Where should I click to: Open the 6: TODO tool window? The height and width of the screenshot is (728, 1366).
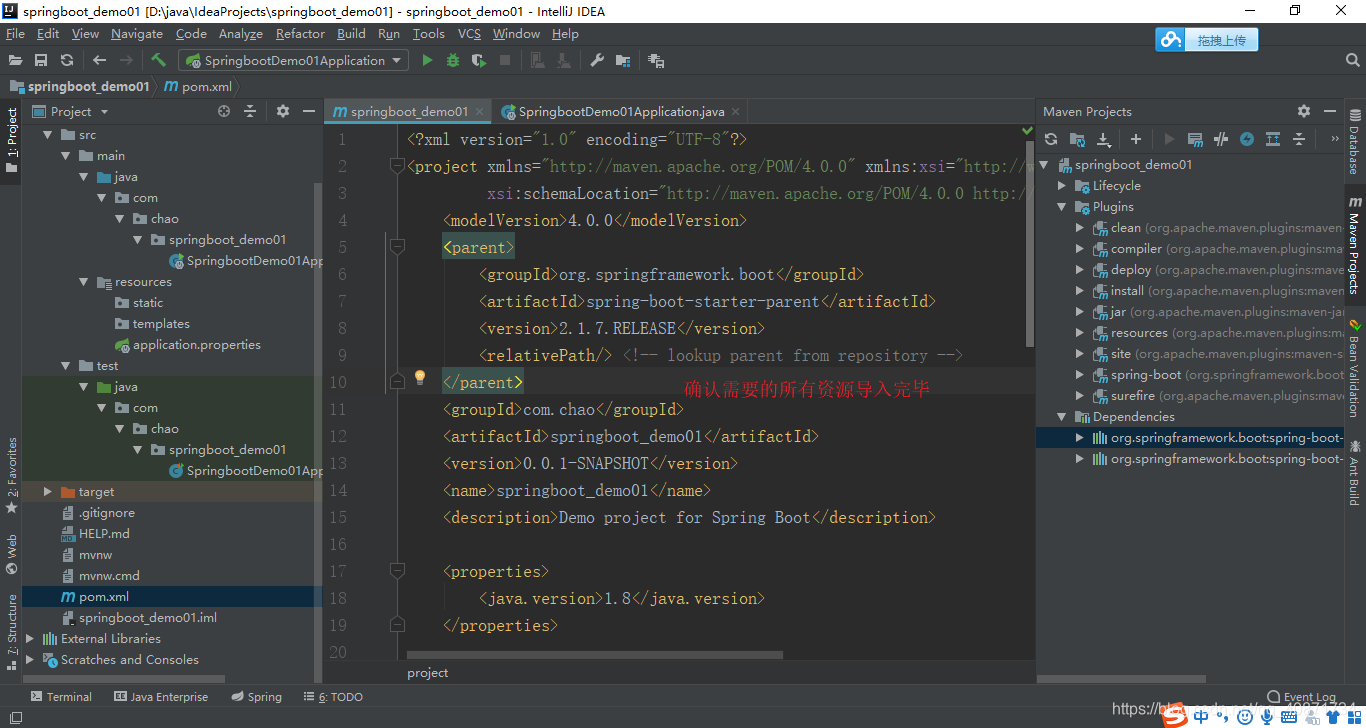click(333, 697)
